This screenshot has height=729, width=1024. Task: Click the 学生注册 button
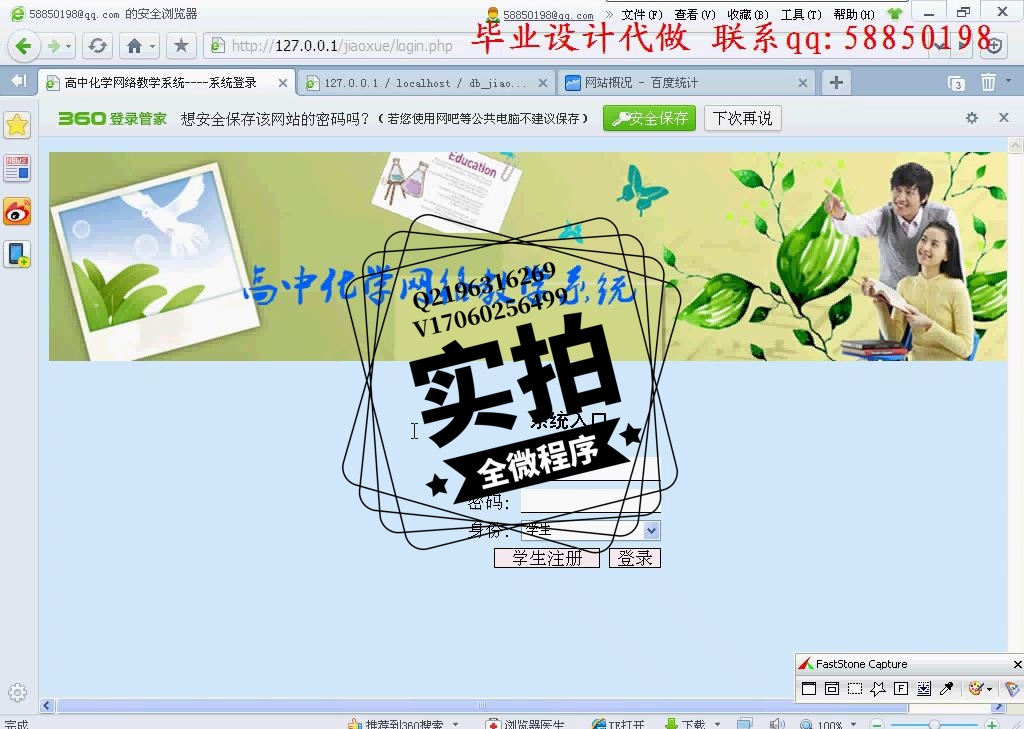[547, 558]
